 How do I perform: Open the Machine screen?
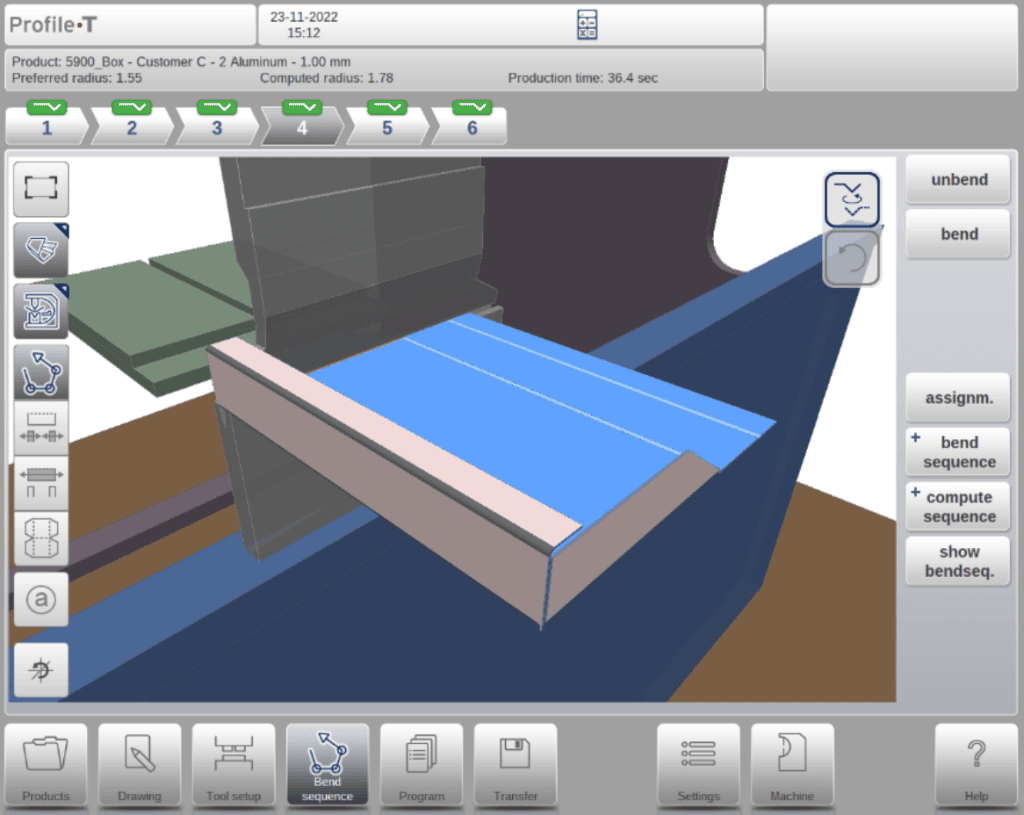point(792,765)
